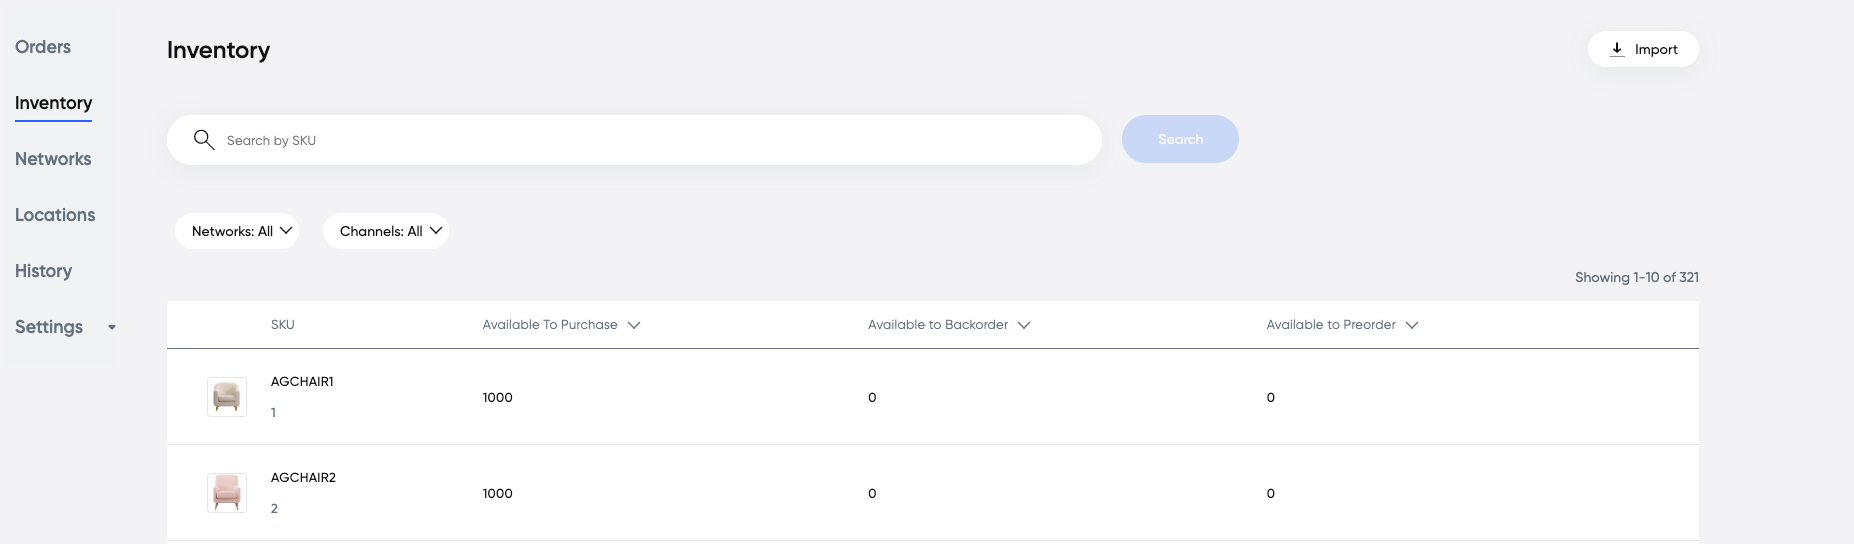Sort by Available To Purchase chevron

634,325
